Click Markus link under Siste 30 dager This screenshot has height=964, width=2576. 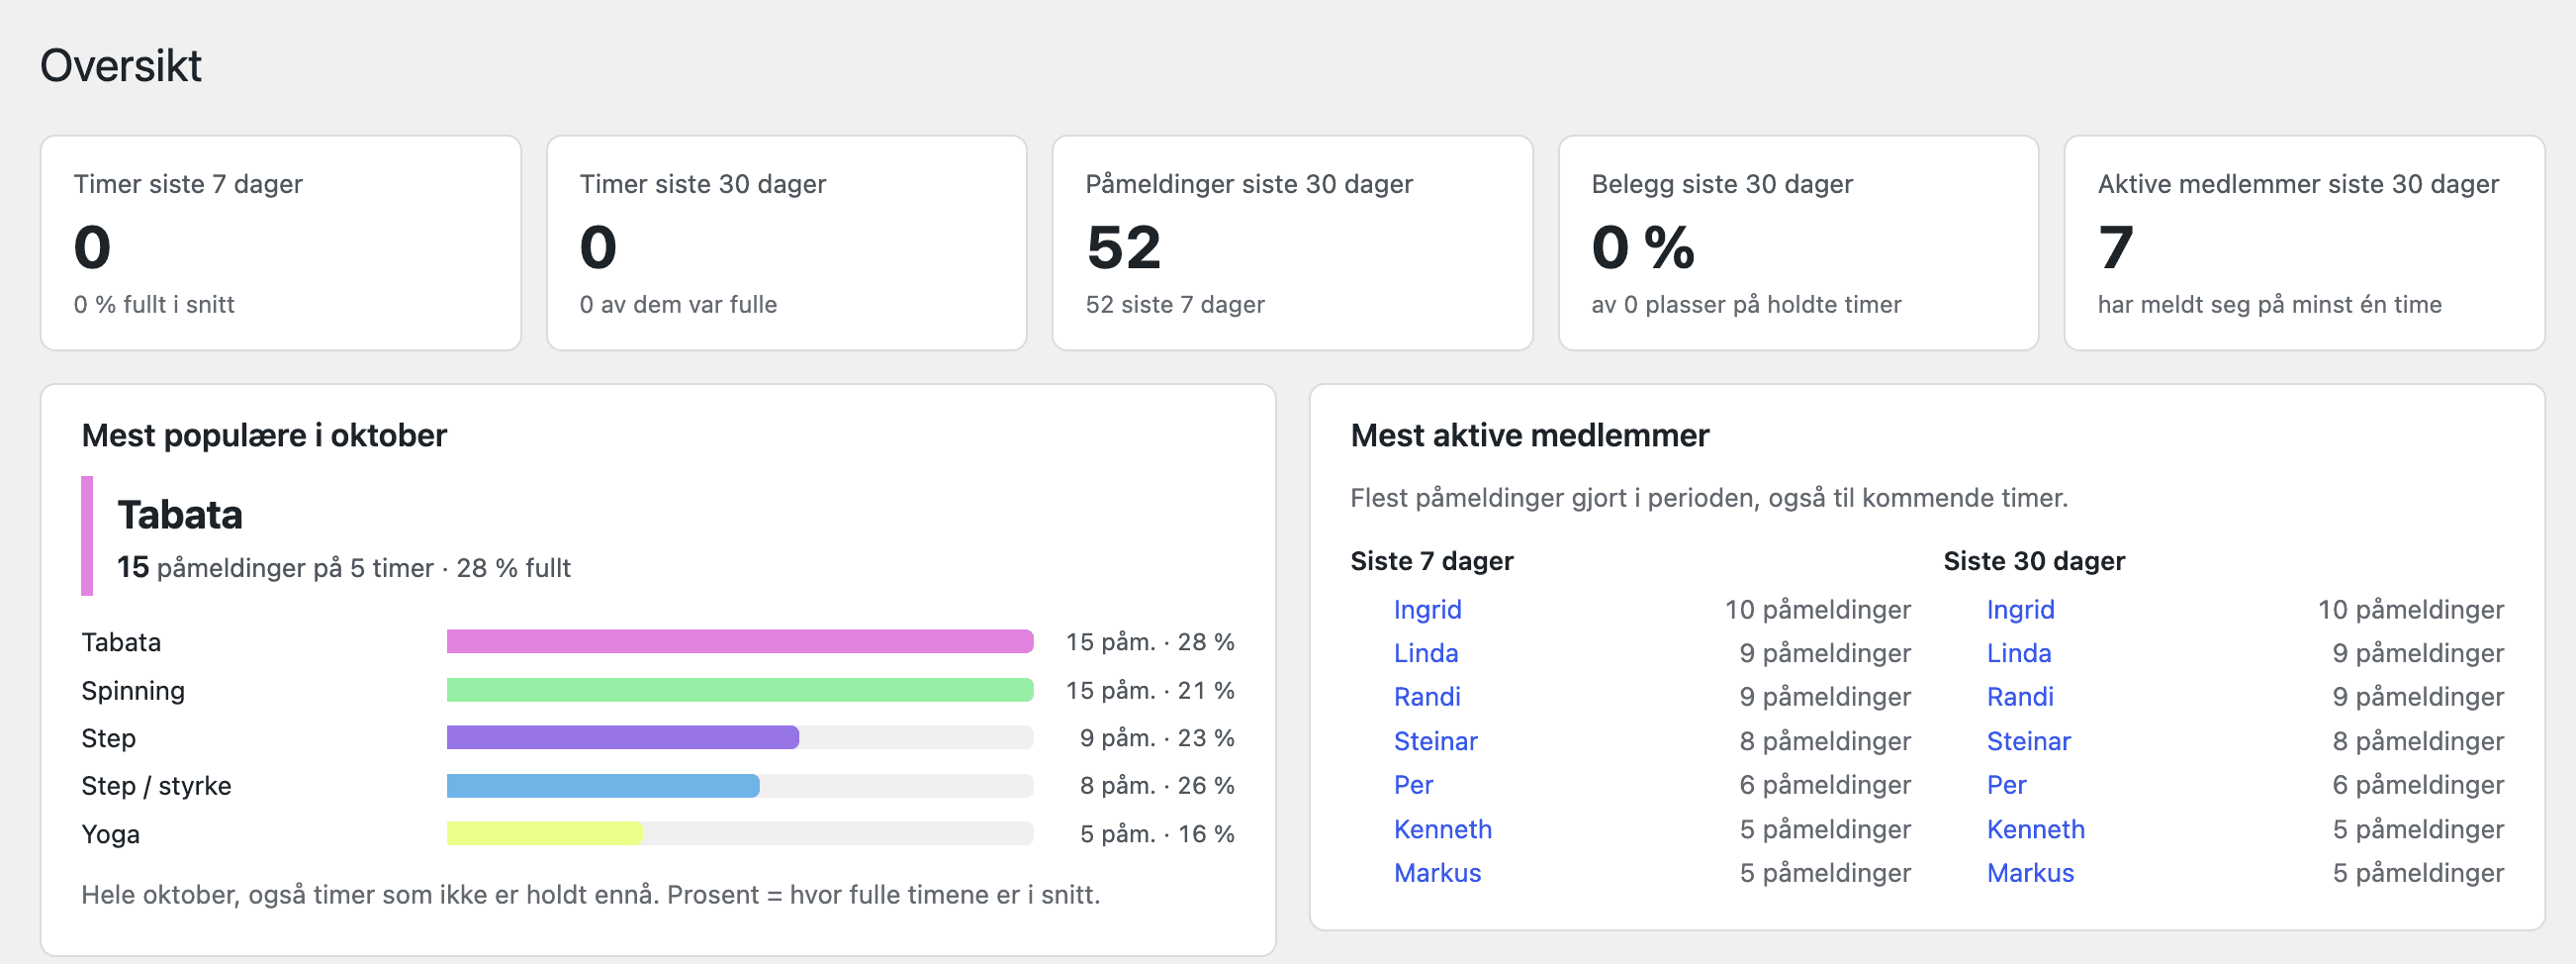point(2030,873)
